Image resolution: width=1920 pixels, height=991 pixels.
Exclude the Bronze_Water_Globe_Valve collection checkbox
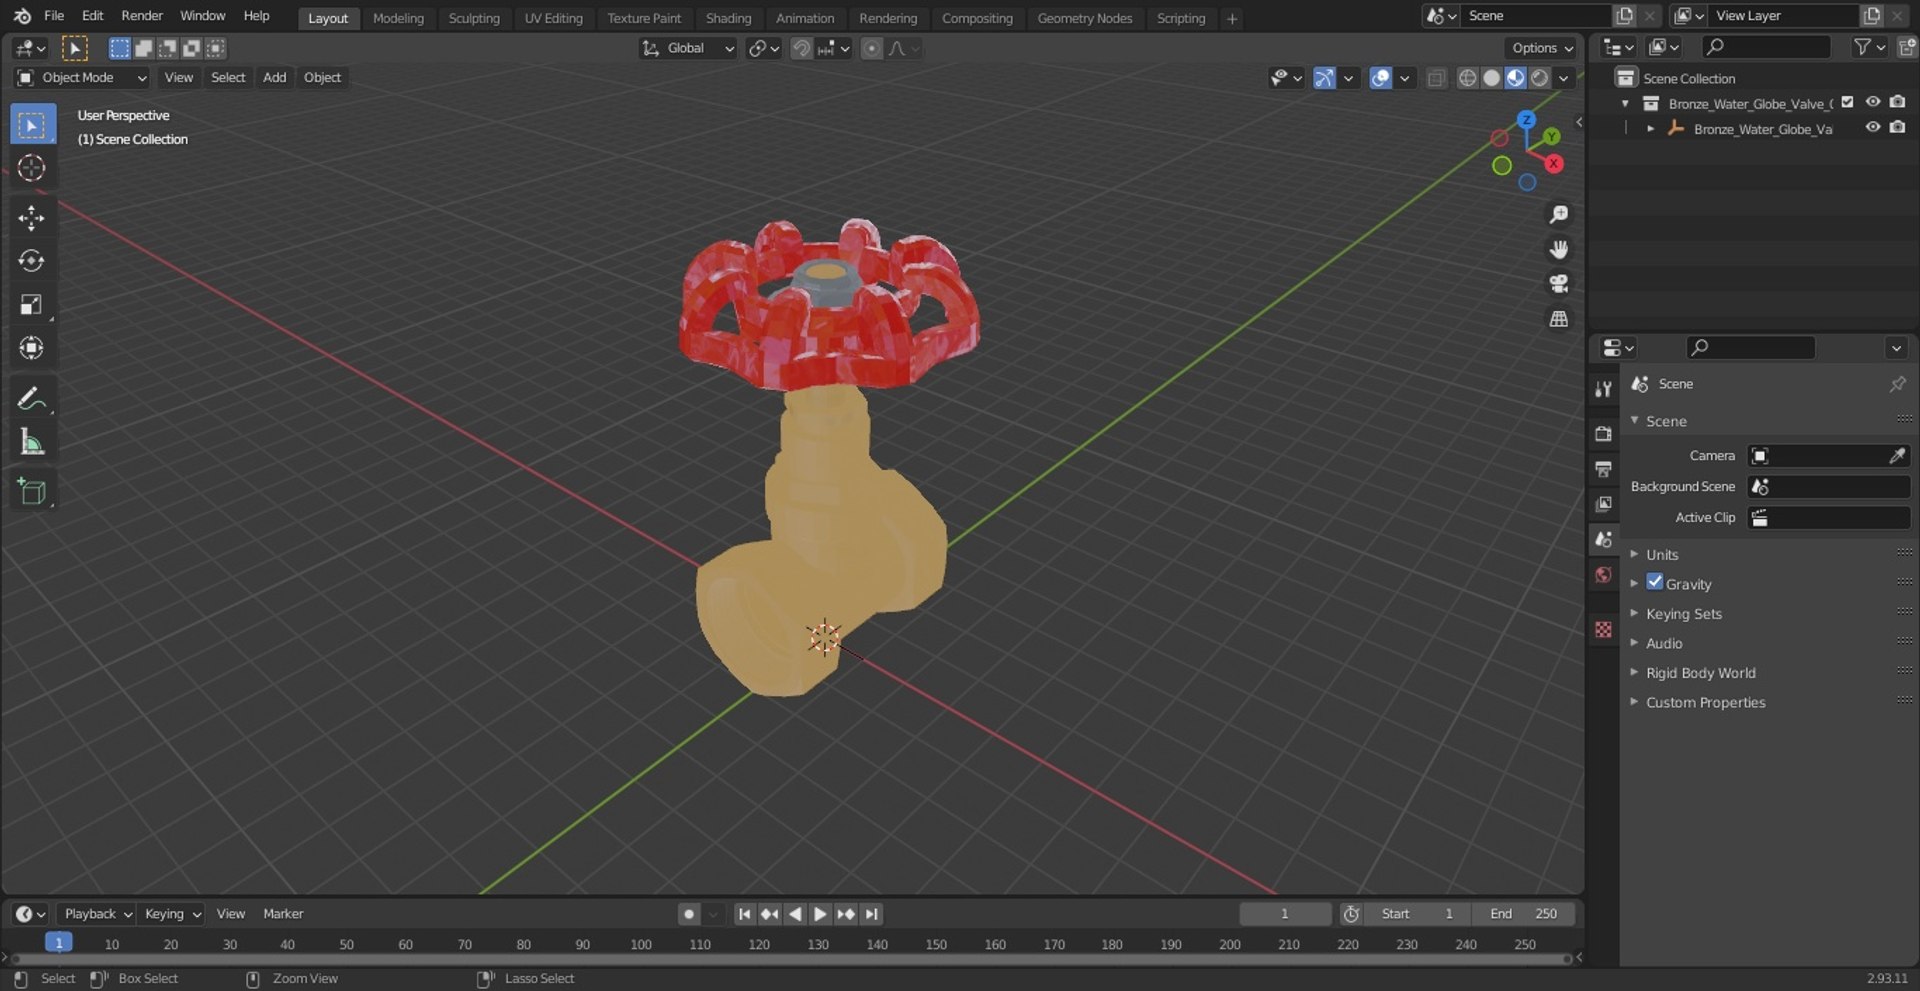[1847, 102]
